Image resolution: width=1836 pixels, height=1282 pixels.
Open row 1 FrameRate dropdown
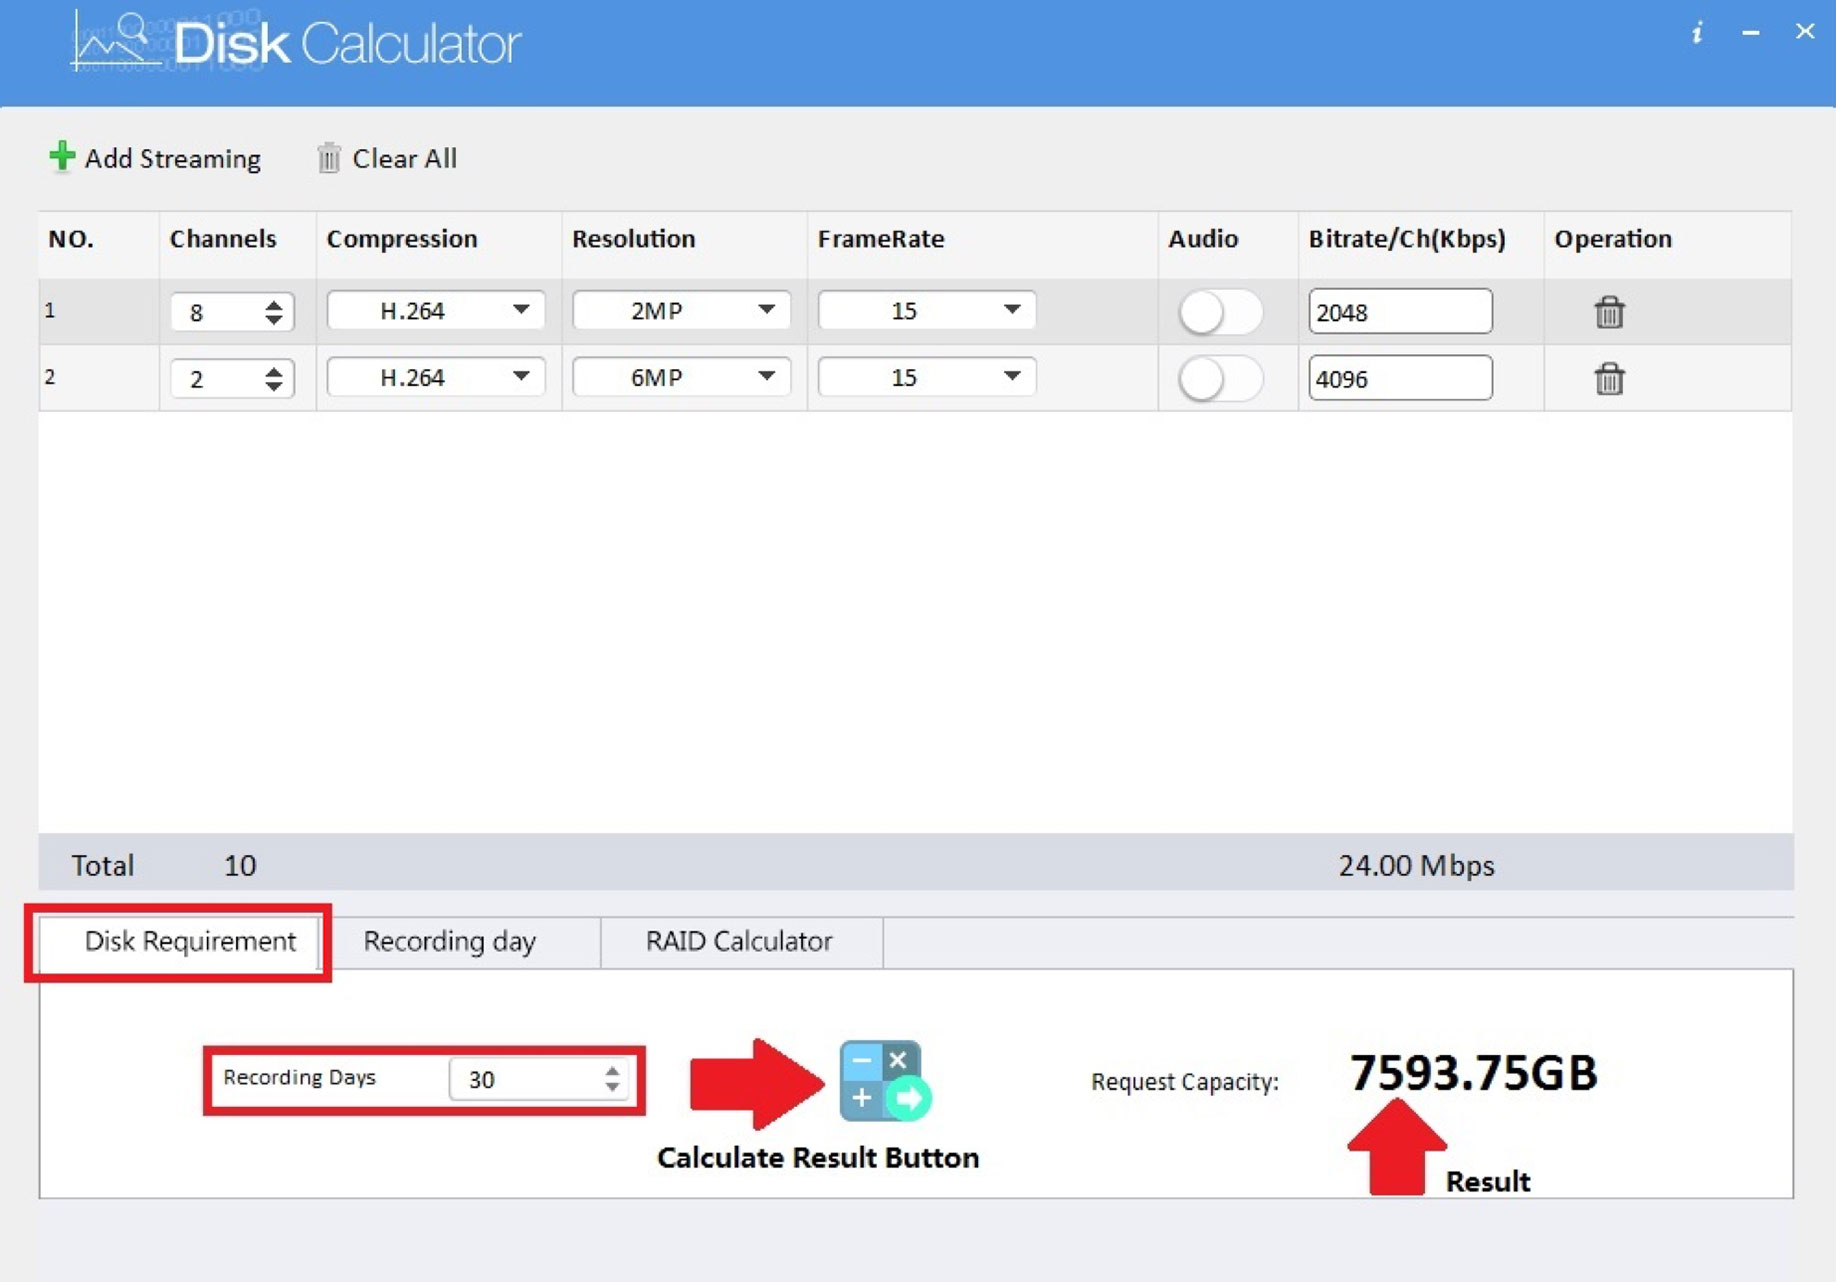(926, 311)
